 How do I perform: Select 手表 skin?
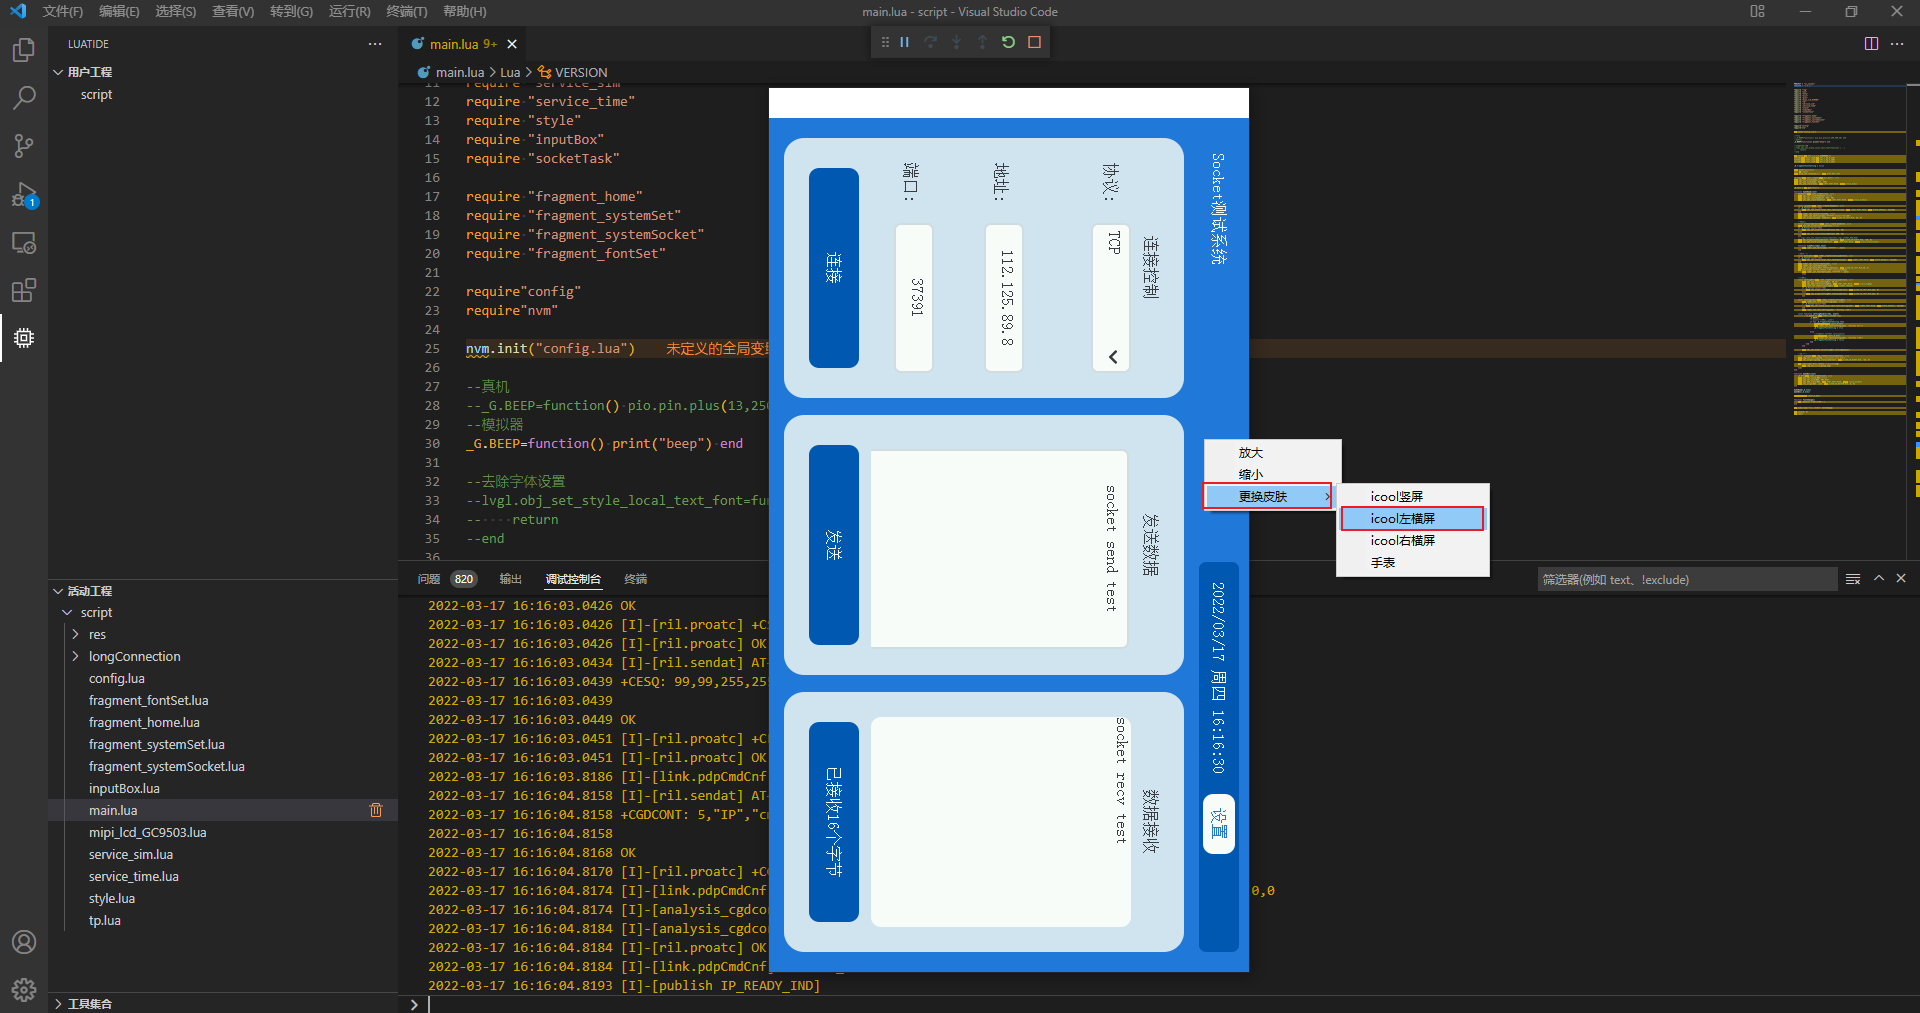[1413, 562]
